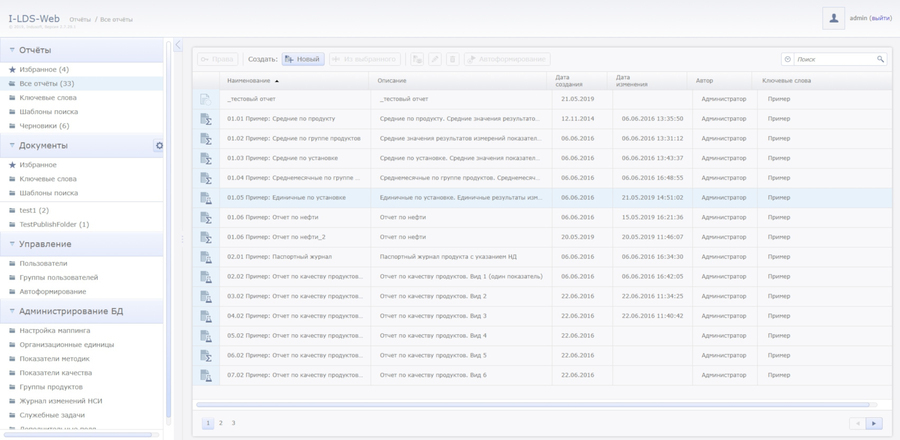Click the user avatar icon
Image resolution: width=900 pixels, height=440 pixels.
click(833, 18)
